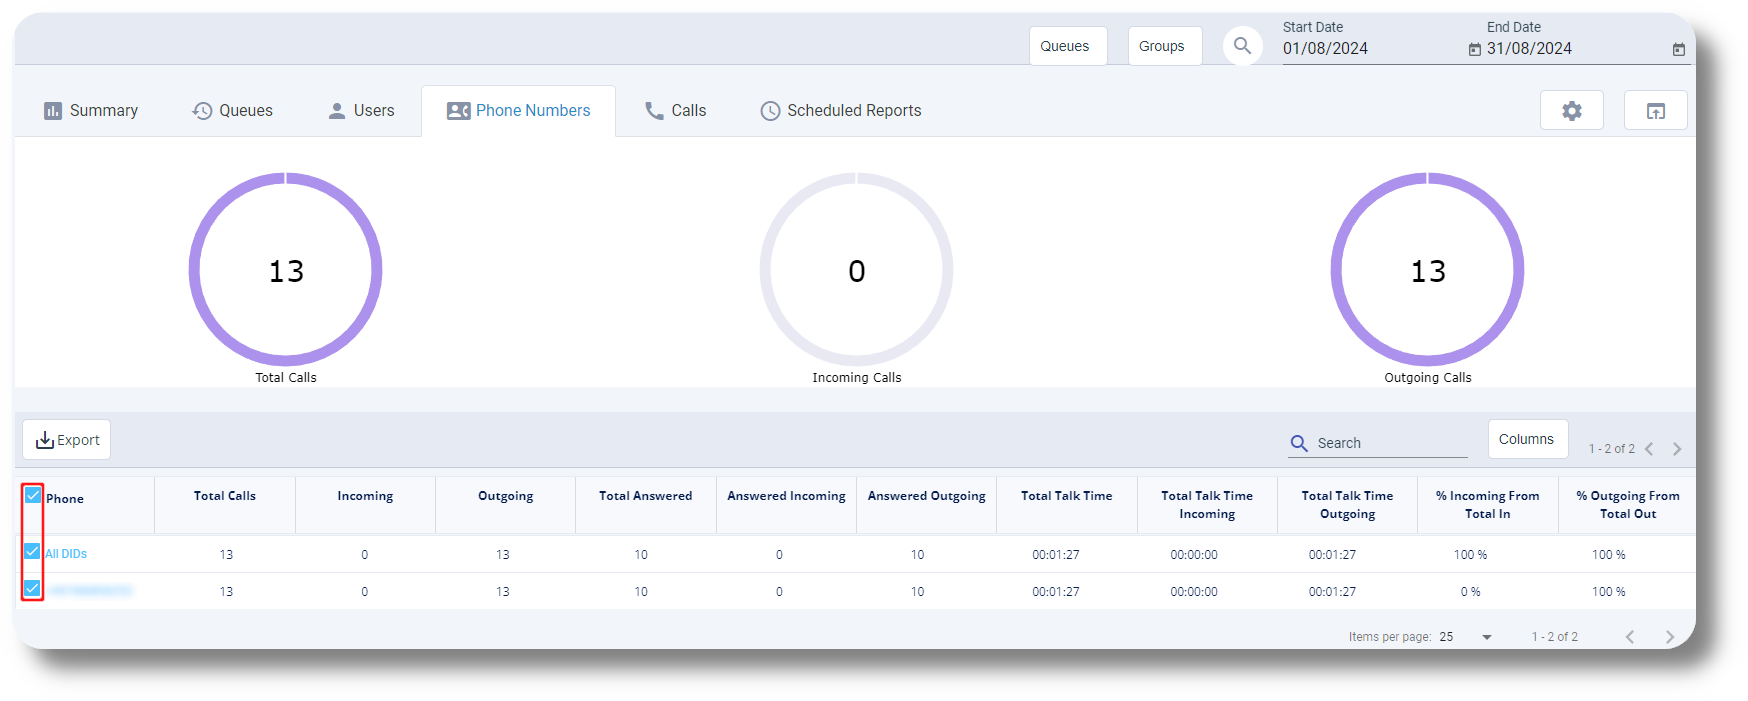Screen dimensions: 1748x701
Task: Switch to the Queues tab
Action: (x=232, y=111)
